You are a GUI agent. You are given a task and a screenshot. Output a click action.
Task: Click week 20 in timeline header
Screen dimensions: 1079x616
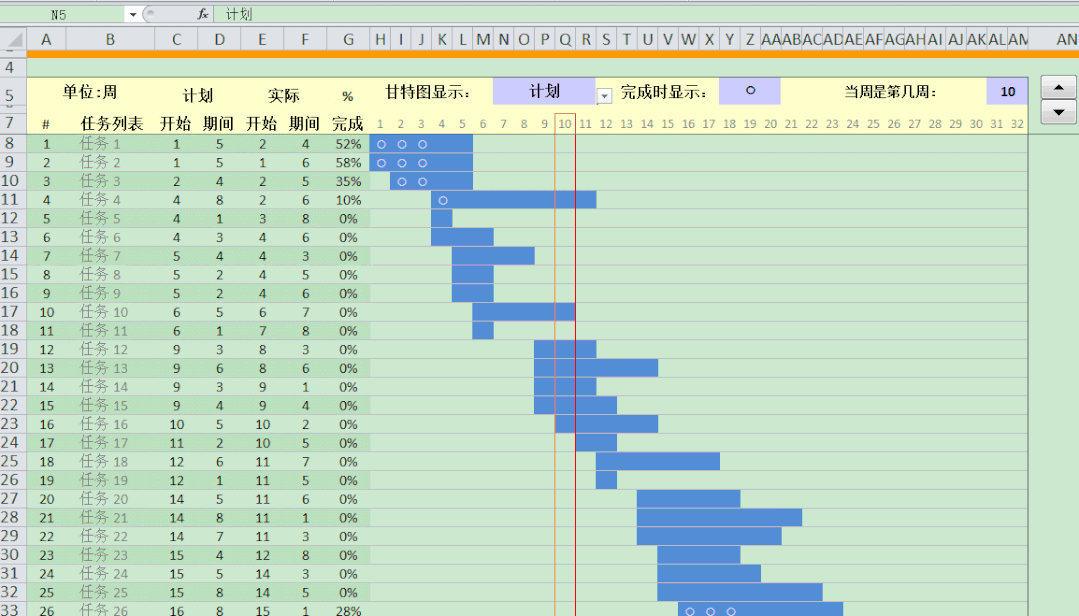(771, 124)
